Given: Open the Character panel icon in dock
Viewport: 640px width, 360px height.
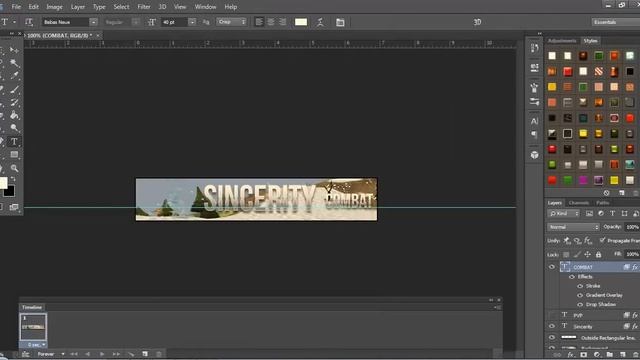Looking at the screenshot, I should (534, 121).
